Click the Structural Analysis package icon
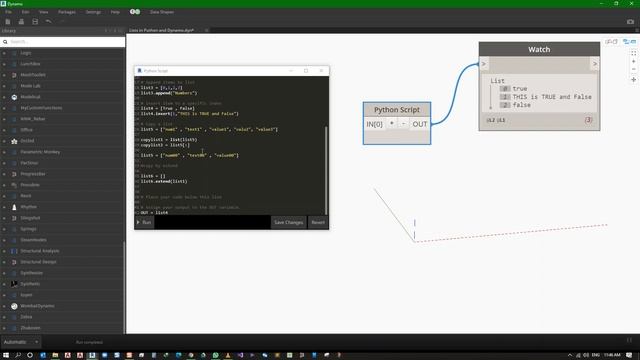640x360 pixels. (x=14, y=251)
